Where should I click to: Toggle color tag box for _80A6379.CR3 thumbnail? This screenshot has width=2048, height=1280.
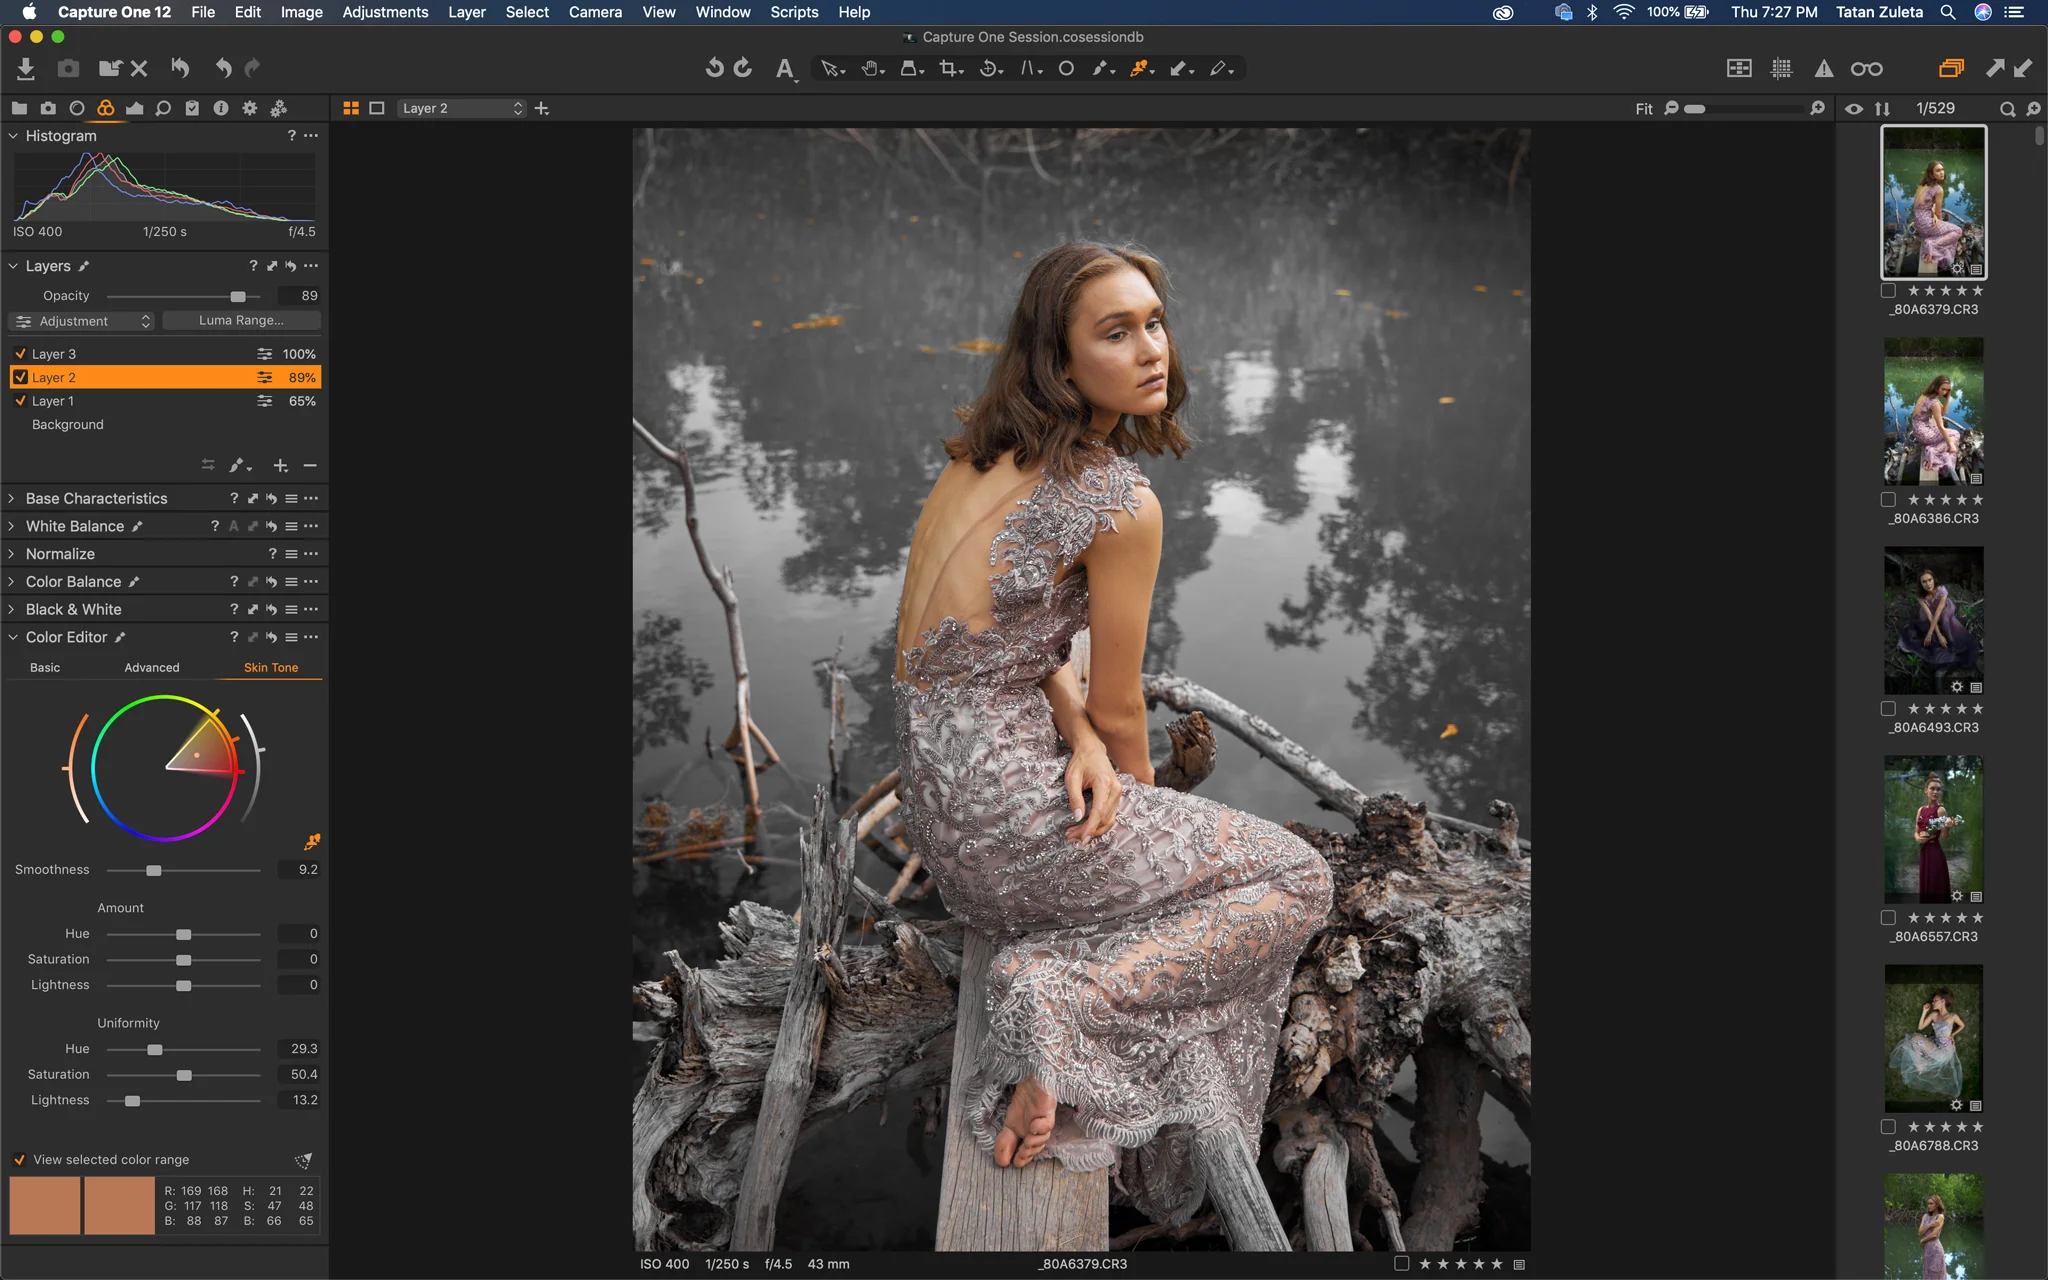pos(1888,291)
